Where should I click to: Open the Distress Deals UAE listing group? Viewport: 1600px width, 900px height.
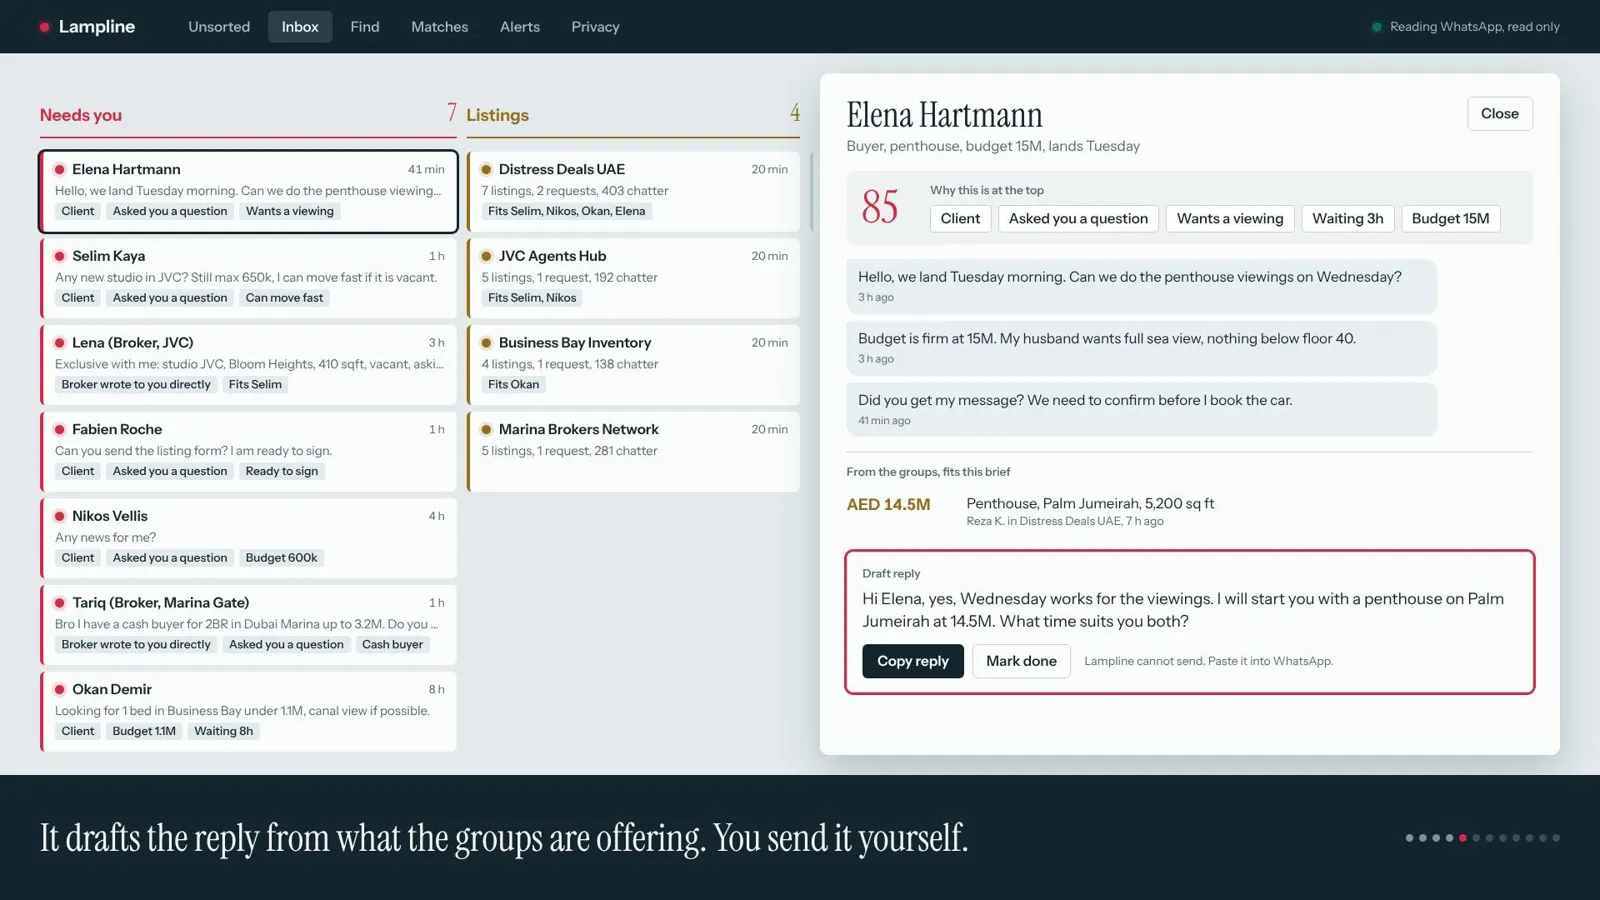coord(634,192)
